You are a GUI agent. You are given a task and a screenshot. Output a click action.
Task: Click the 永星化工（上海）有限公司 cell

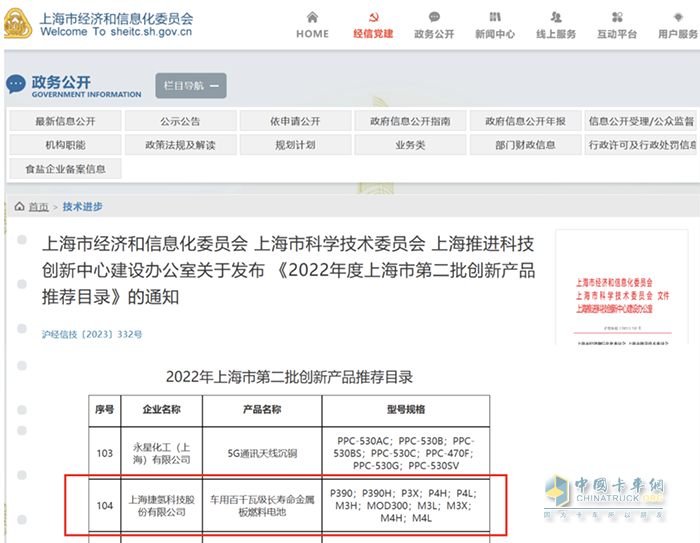click(x=162, y=453)
